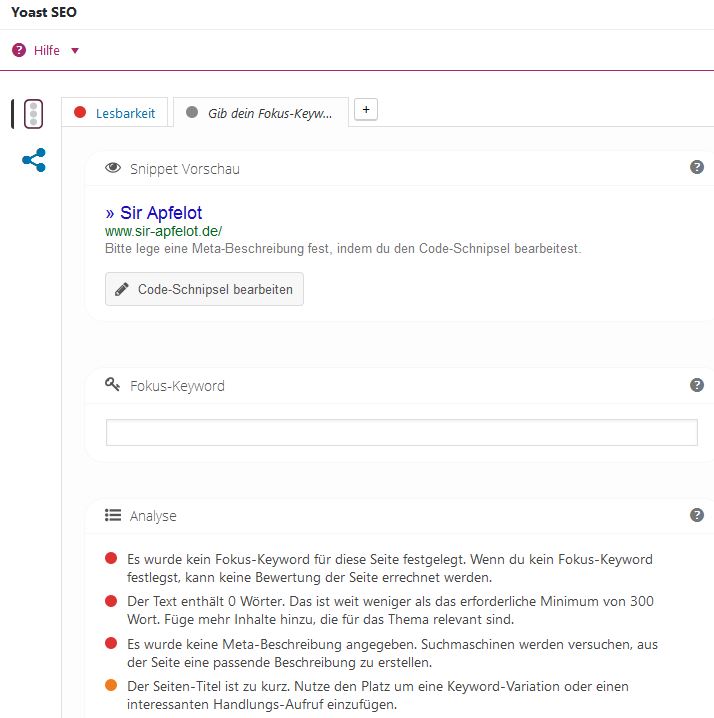Click the key icon beside Fokus-Keyword
Image resolution: width=714 pixels, height=718 pixels.
pos(113,385)
